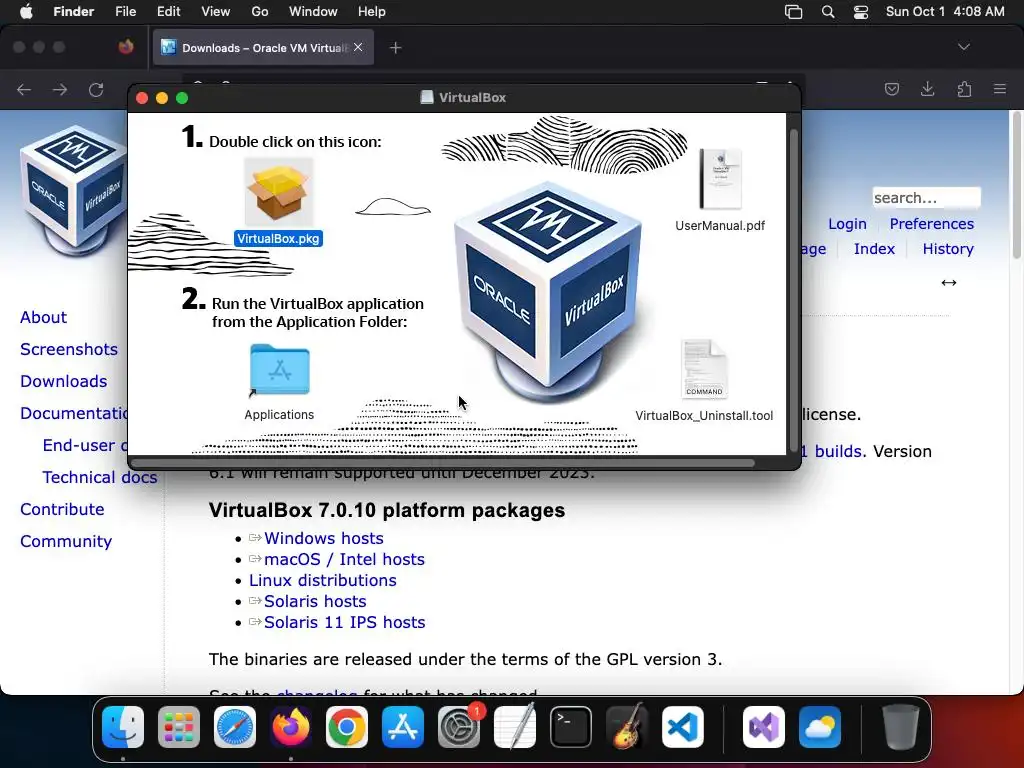
Task: Open Terminal from the Dock
Action: pos(571,727)
